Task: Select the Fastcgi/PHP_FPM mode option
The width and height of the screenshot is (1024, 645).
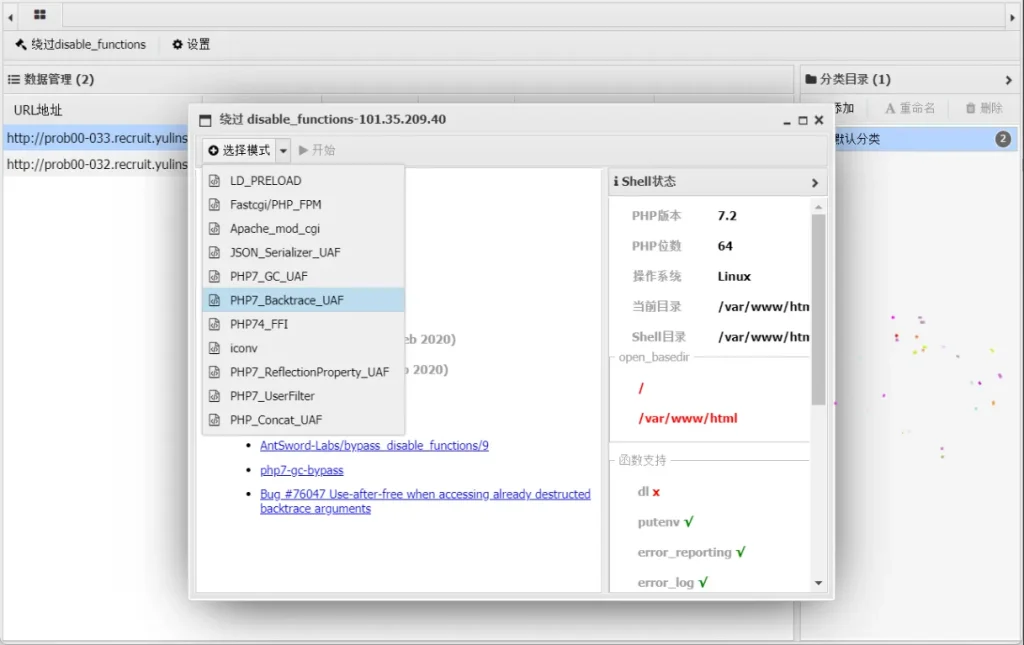Action: coord(275,205)
